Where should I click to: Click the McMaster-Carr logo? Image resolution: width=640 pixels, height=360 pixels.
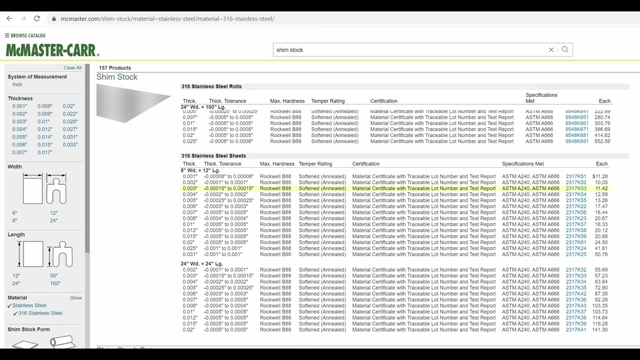tap(52, 50)
